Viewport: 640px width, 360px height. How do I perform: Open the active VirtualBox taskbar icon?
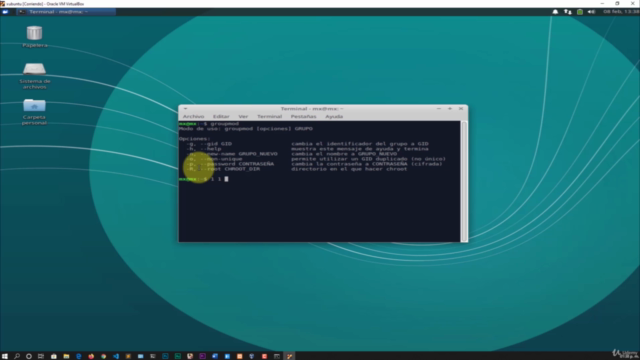click(289, 356)
